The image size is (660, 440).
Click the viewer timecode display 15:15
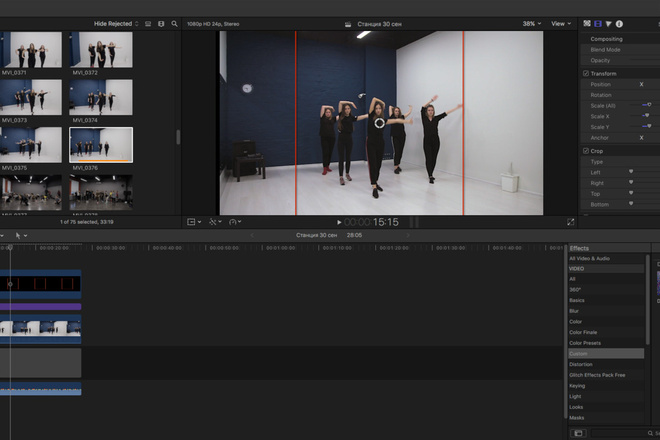371,222
